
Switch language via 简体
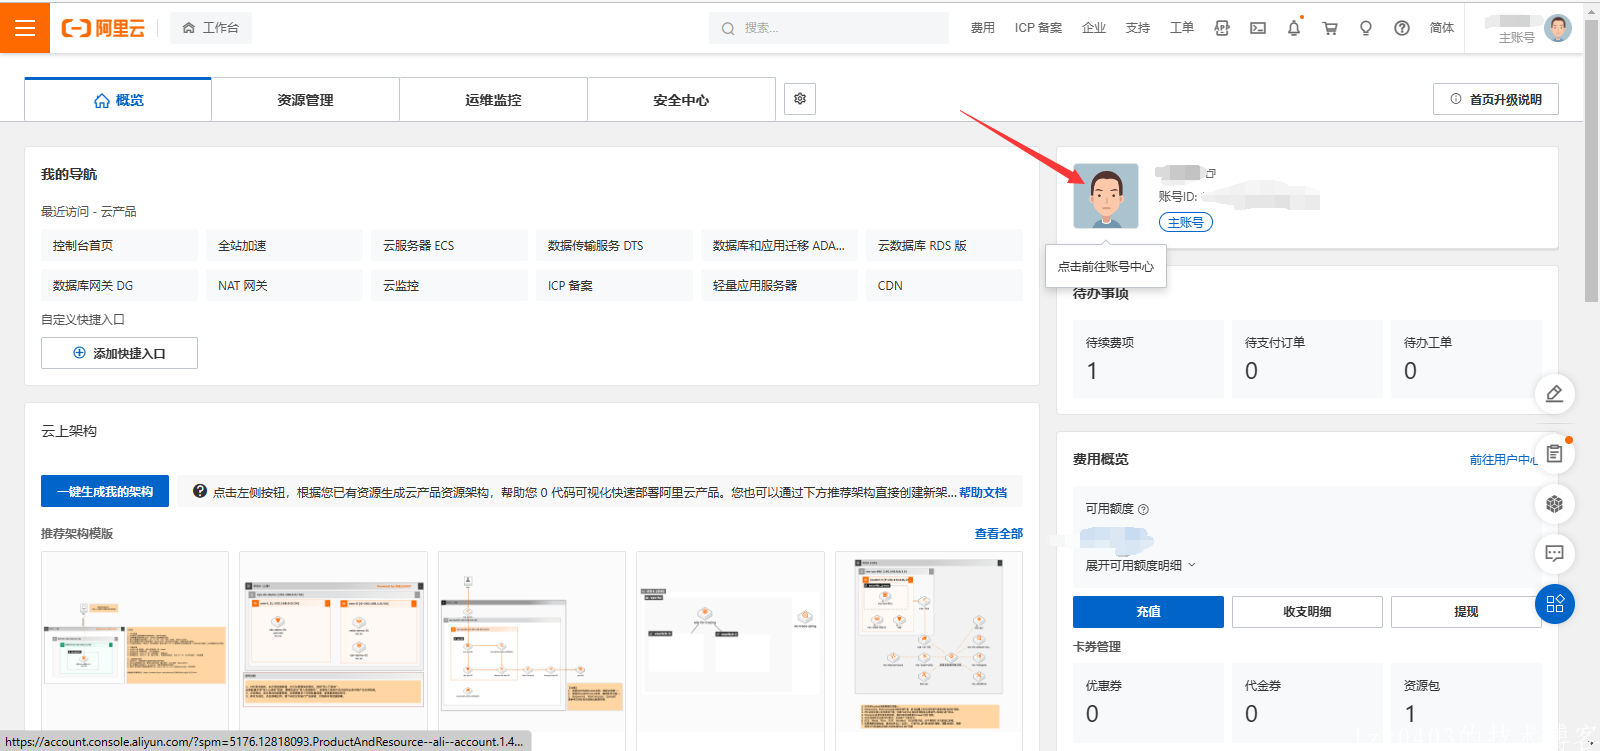click(x=1442, y=28)
